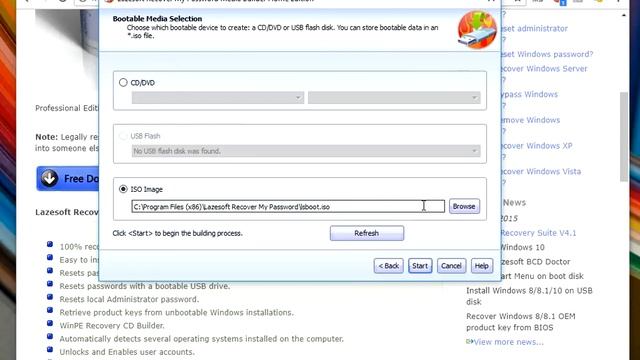Open the 'set Windows password?' sidebar link
This screenshot has width=640, height=360.
(x=547, y=54)
